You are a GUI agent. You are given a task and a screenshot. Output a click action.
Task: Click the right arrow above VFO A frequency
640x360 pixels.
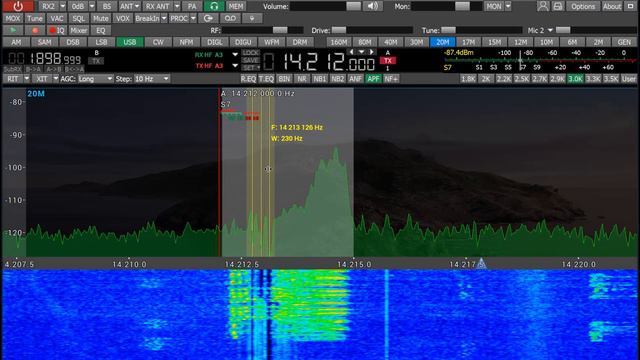point(371,52)
